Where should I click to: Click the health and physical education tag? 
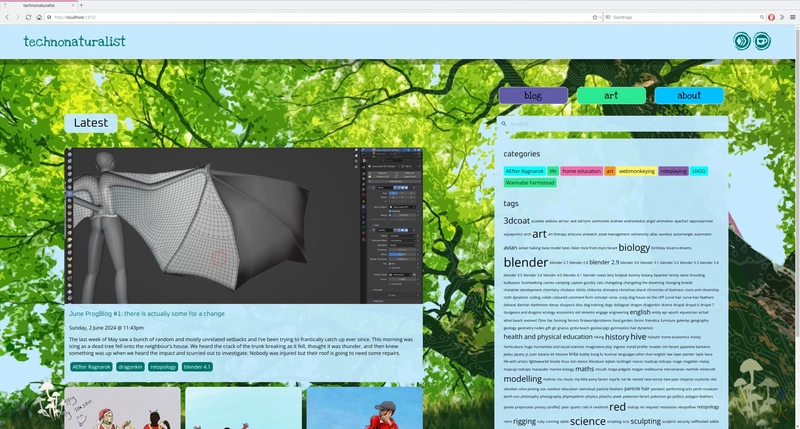pyautogui.click(x=548, y=337)
